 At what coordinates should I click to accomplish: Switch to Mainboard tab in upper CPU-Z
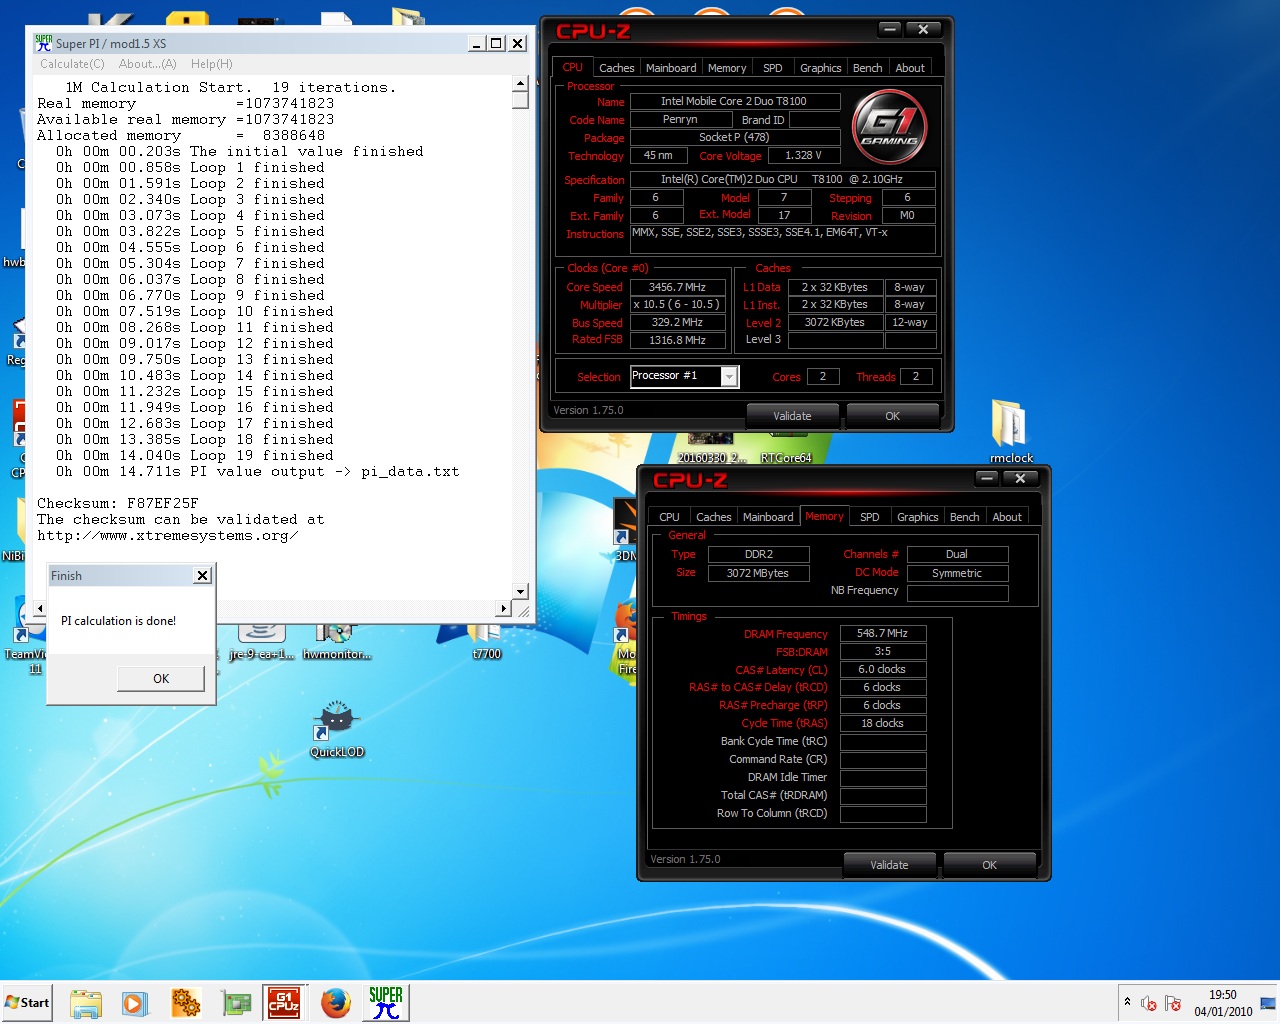tap(671, 68)
